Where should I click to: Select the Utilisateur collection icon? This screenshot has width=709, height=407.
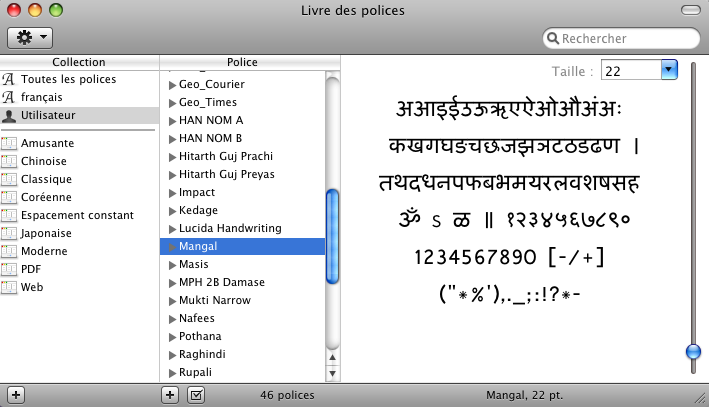point(10,115)
